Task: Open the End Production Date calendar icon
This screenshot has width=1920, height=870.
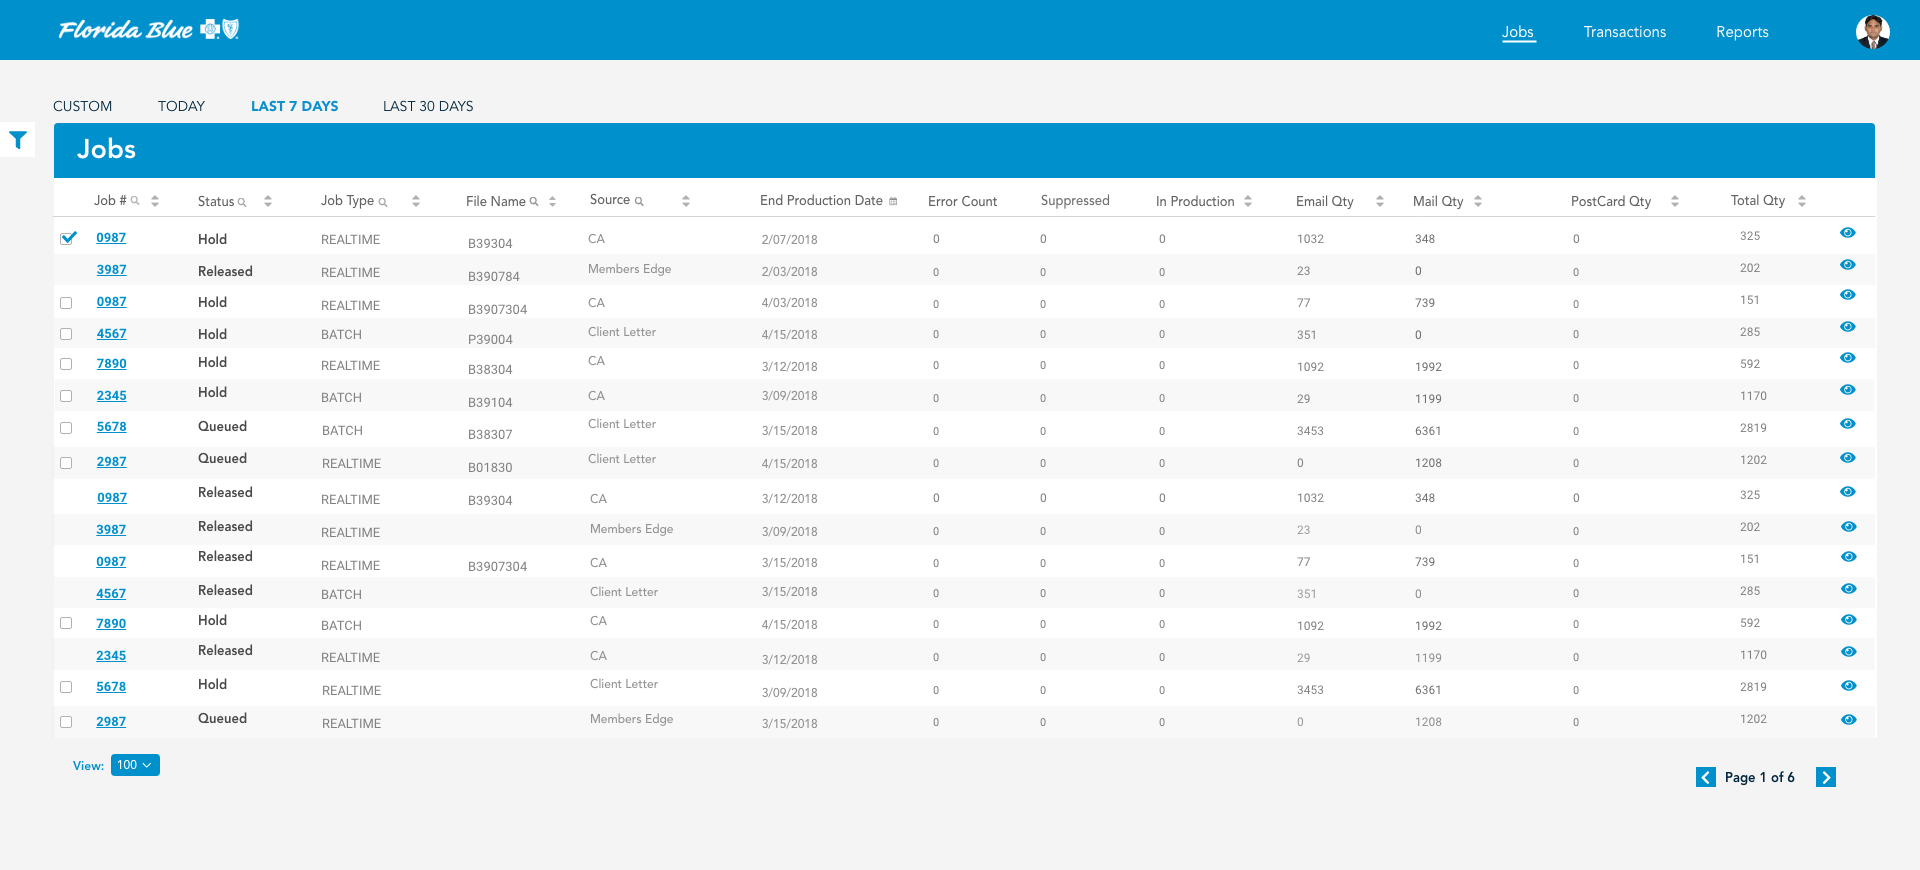Action: click(893, 201)
